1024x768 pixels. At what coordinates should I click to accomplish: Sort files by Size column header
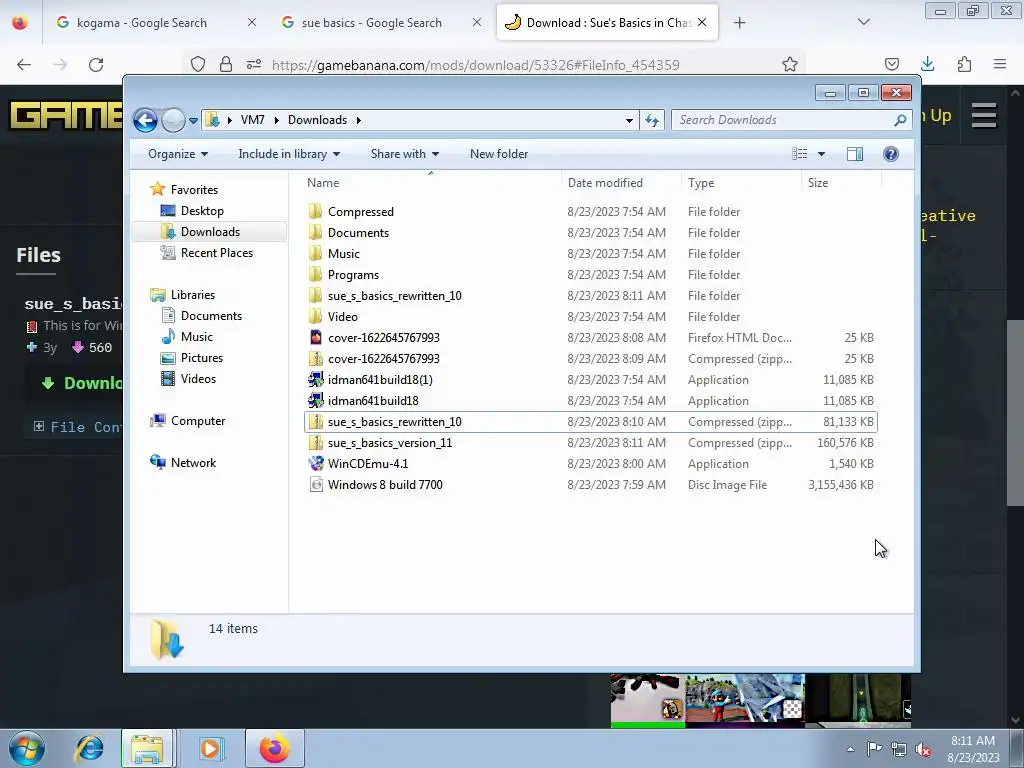point(818,183)
